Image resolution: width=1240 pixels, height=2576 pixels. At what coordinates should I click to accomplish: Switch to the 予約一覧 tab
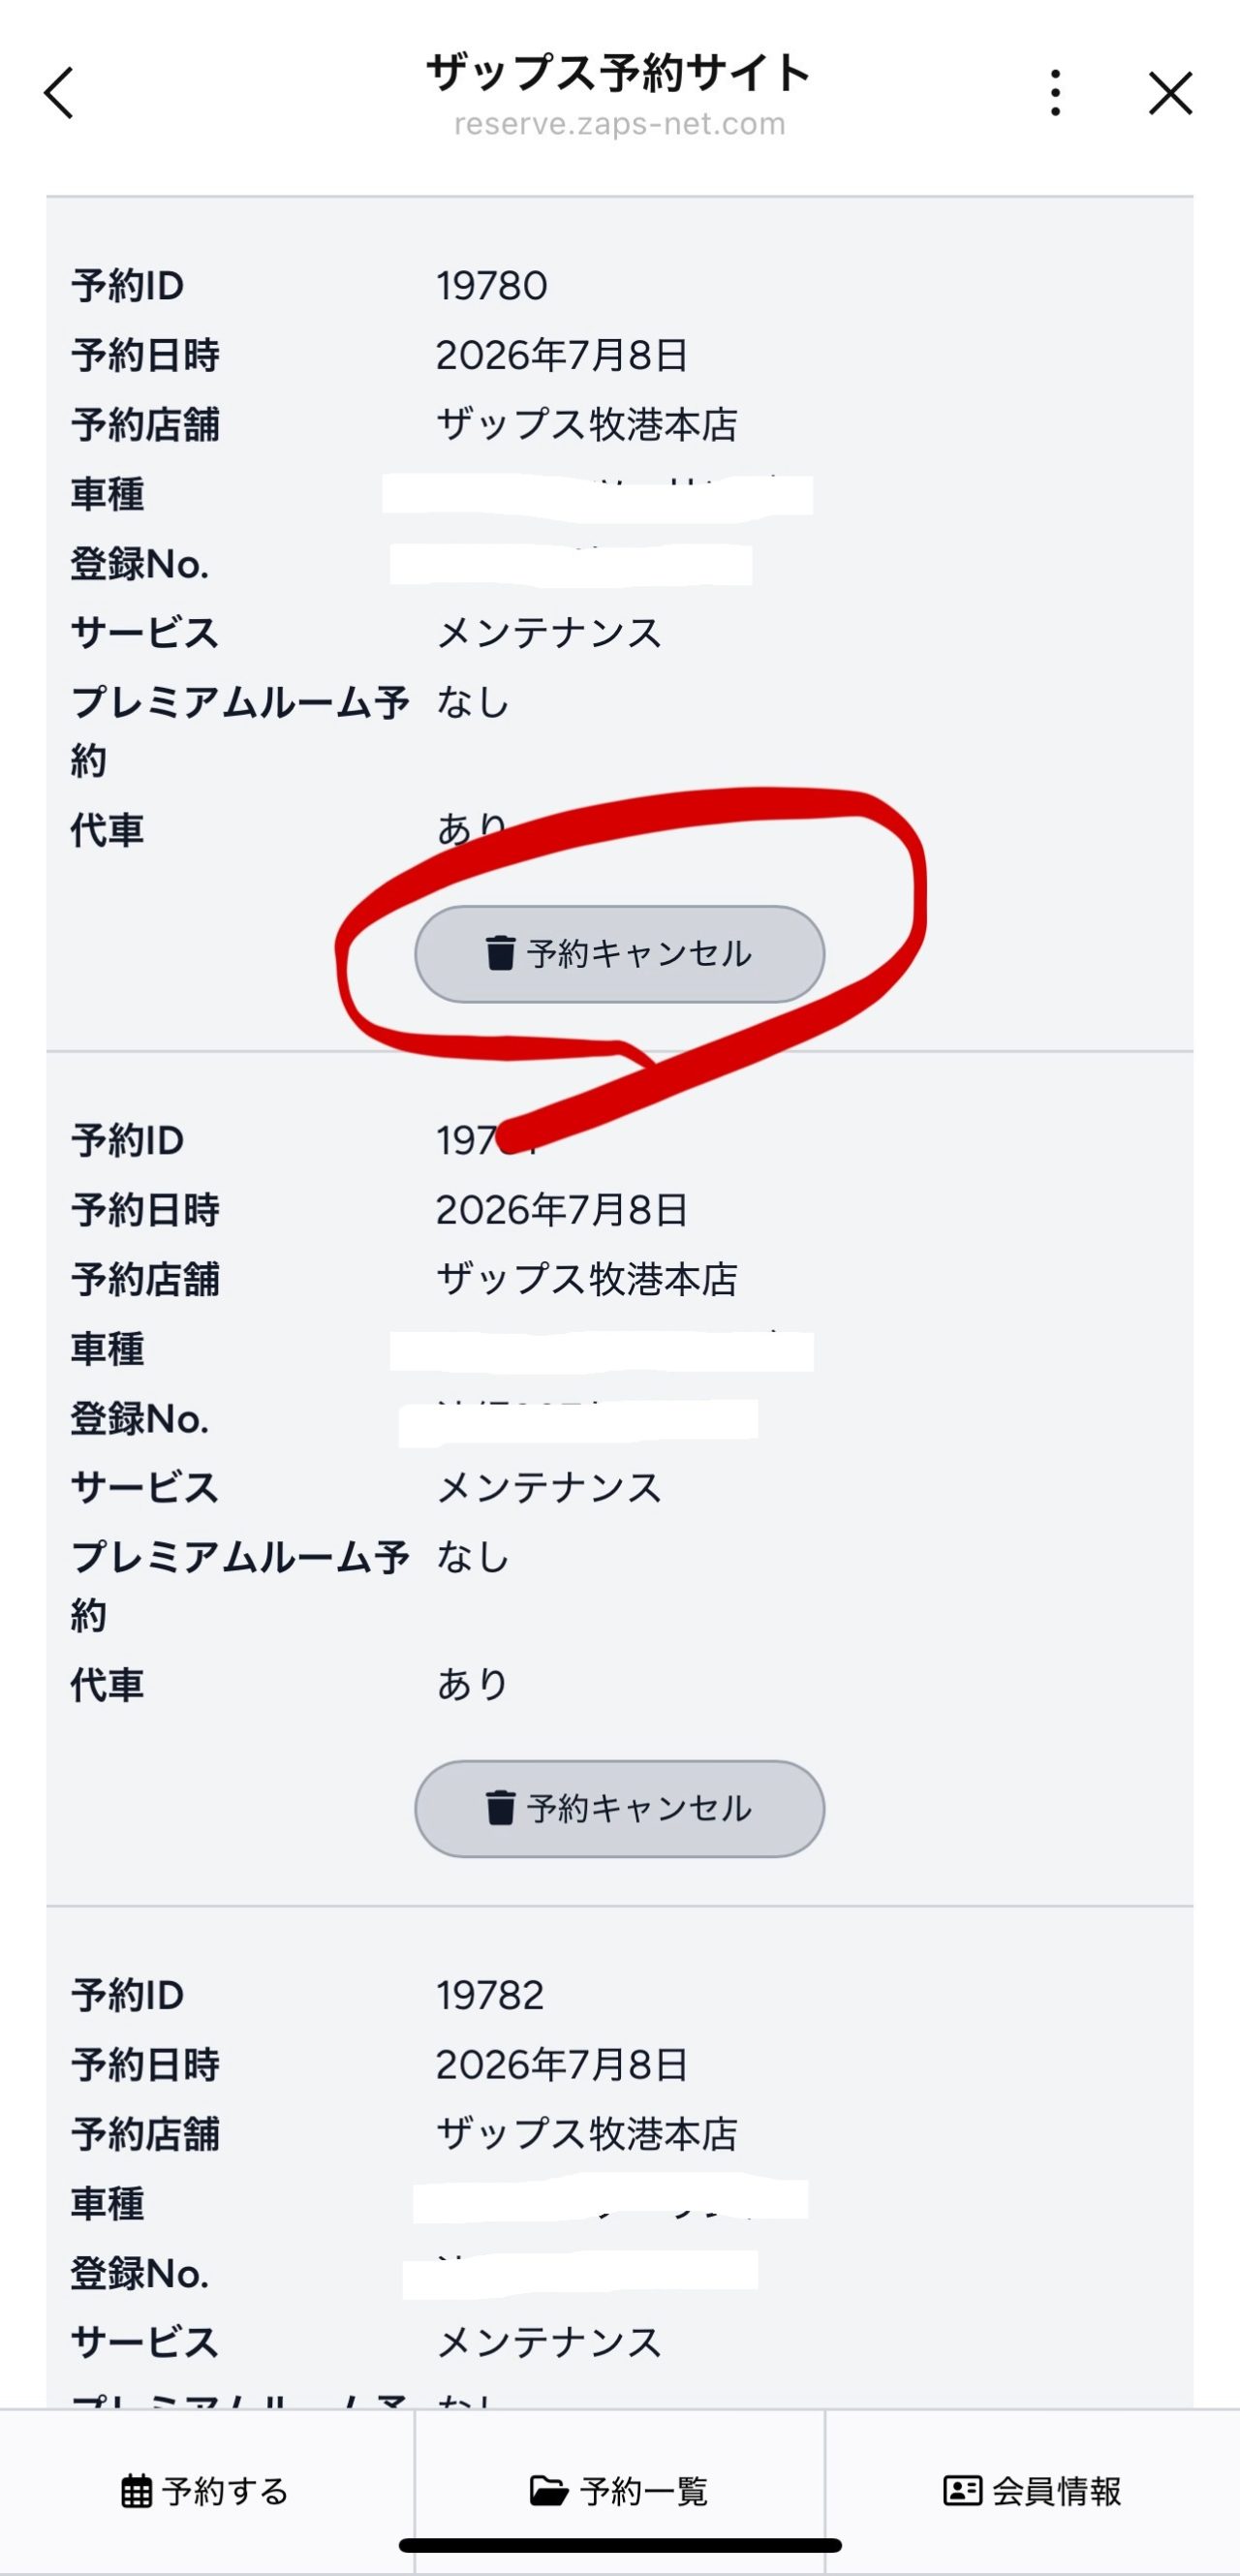tap(619, 2490)
